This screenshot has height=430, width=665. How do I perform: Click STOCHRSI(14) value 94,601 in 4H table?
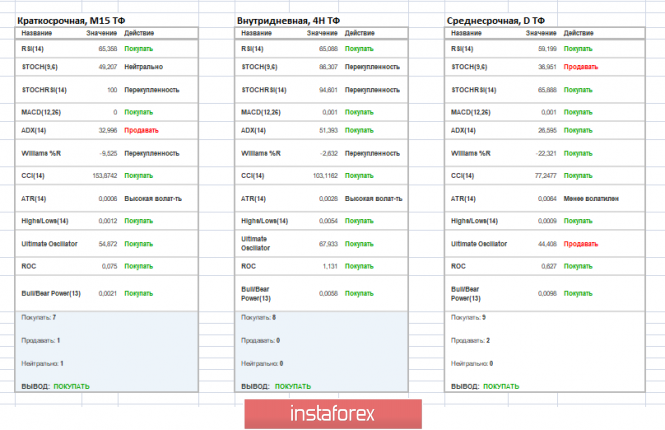click(x=328, y=90)
